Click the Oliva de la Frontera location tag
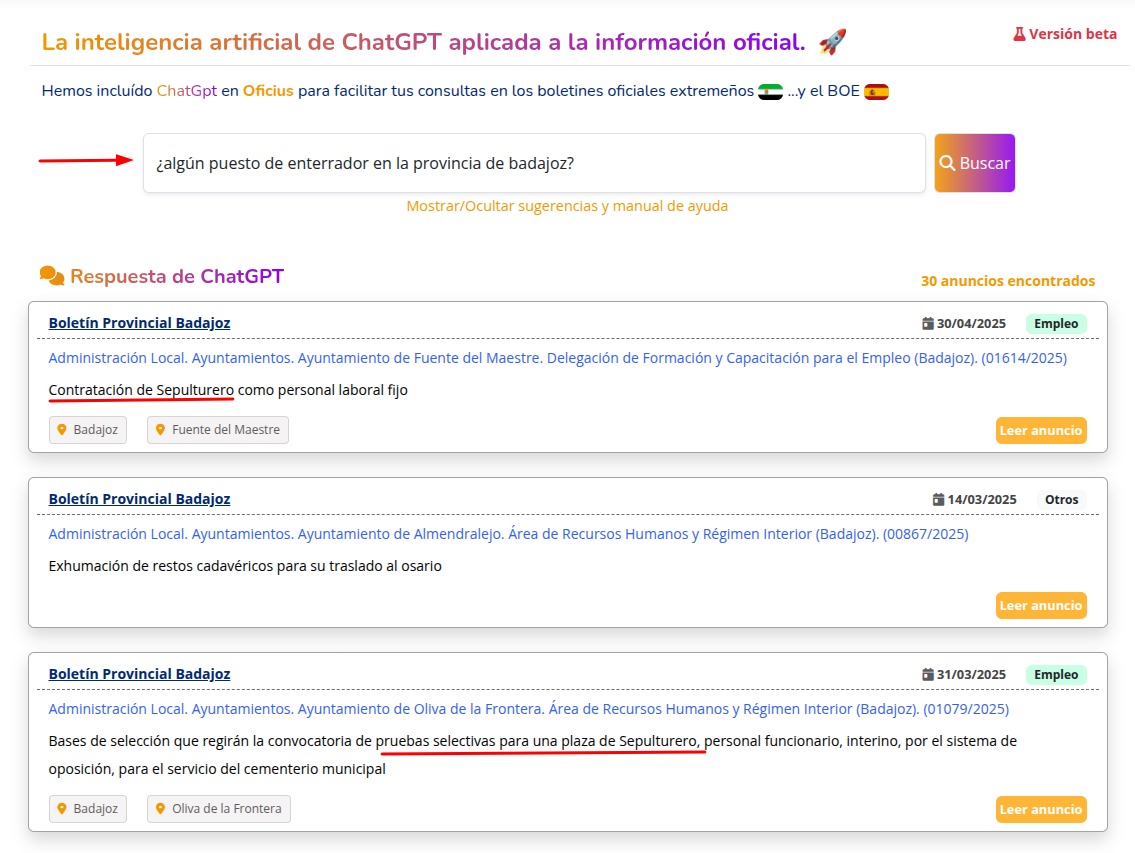The width and height of the screenshot is (1135, 853). click(219, 809)
